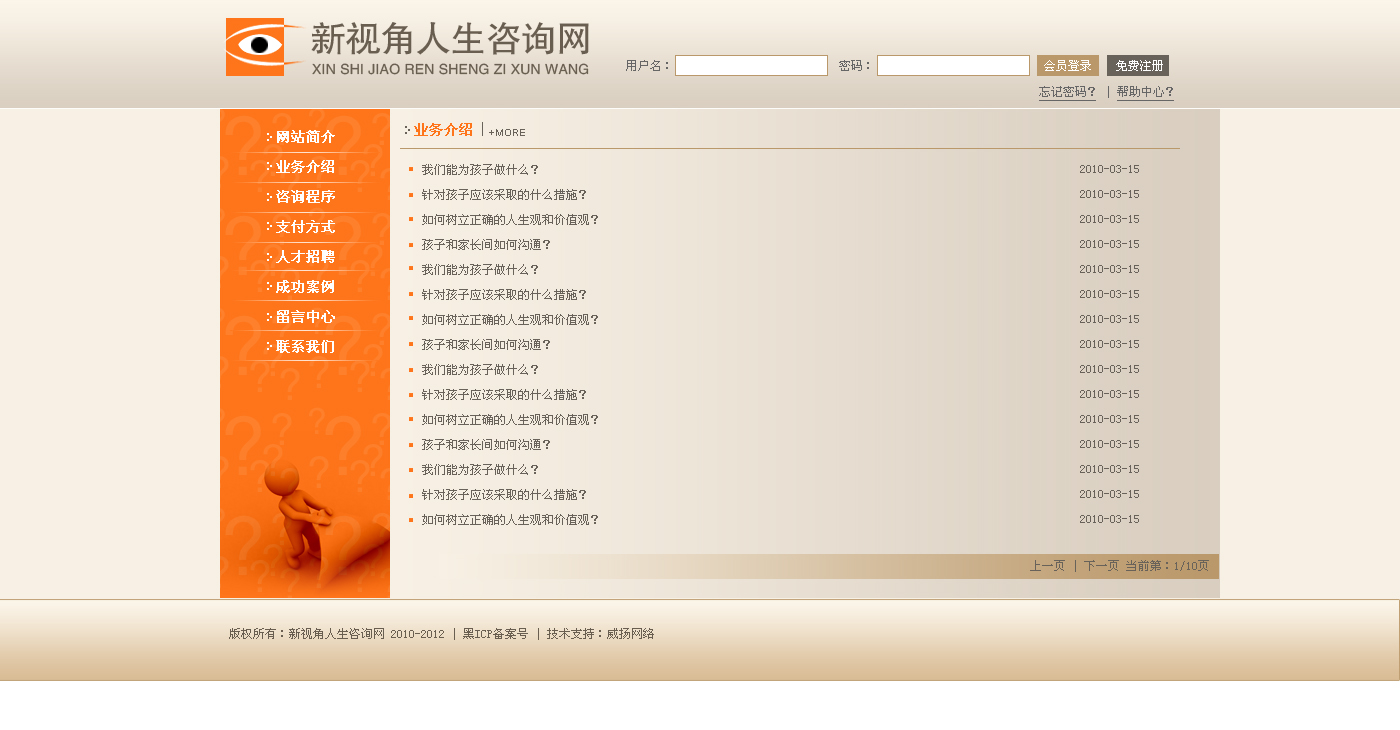Open 支付方式 sidebar item
Screen dimensions: 1400x730
click(305, 227)
